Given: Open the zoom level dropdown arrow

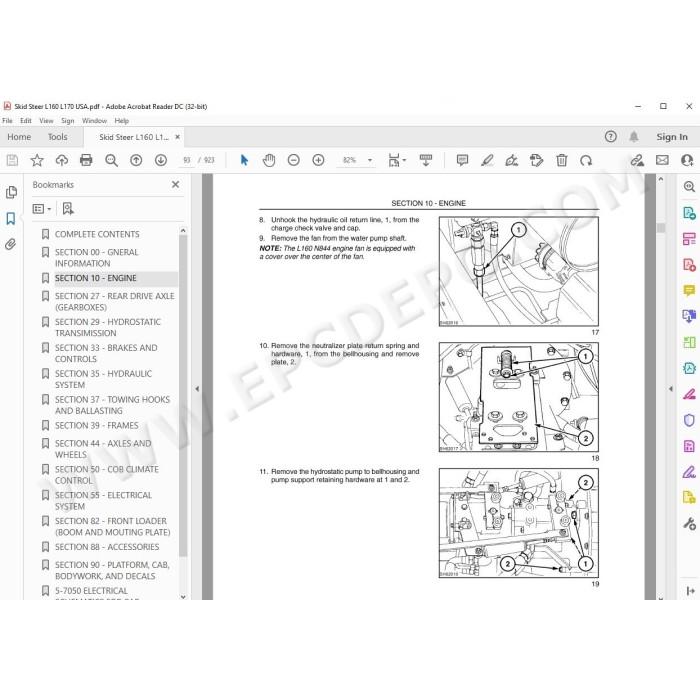Looking at the screenshot, I should coord(370,160).
